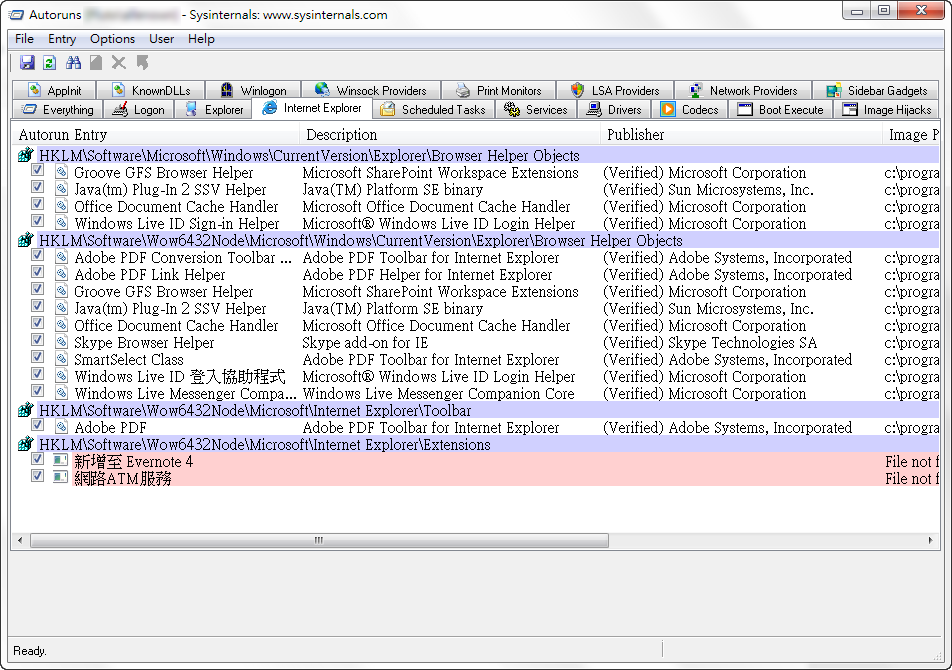Click the file icon beside Adobe PDF Link Helper
This screenshot has width=952, height=670.
(61, 274)
